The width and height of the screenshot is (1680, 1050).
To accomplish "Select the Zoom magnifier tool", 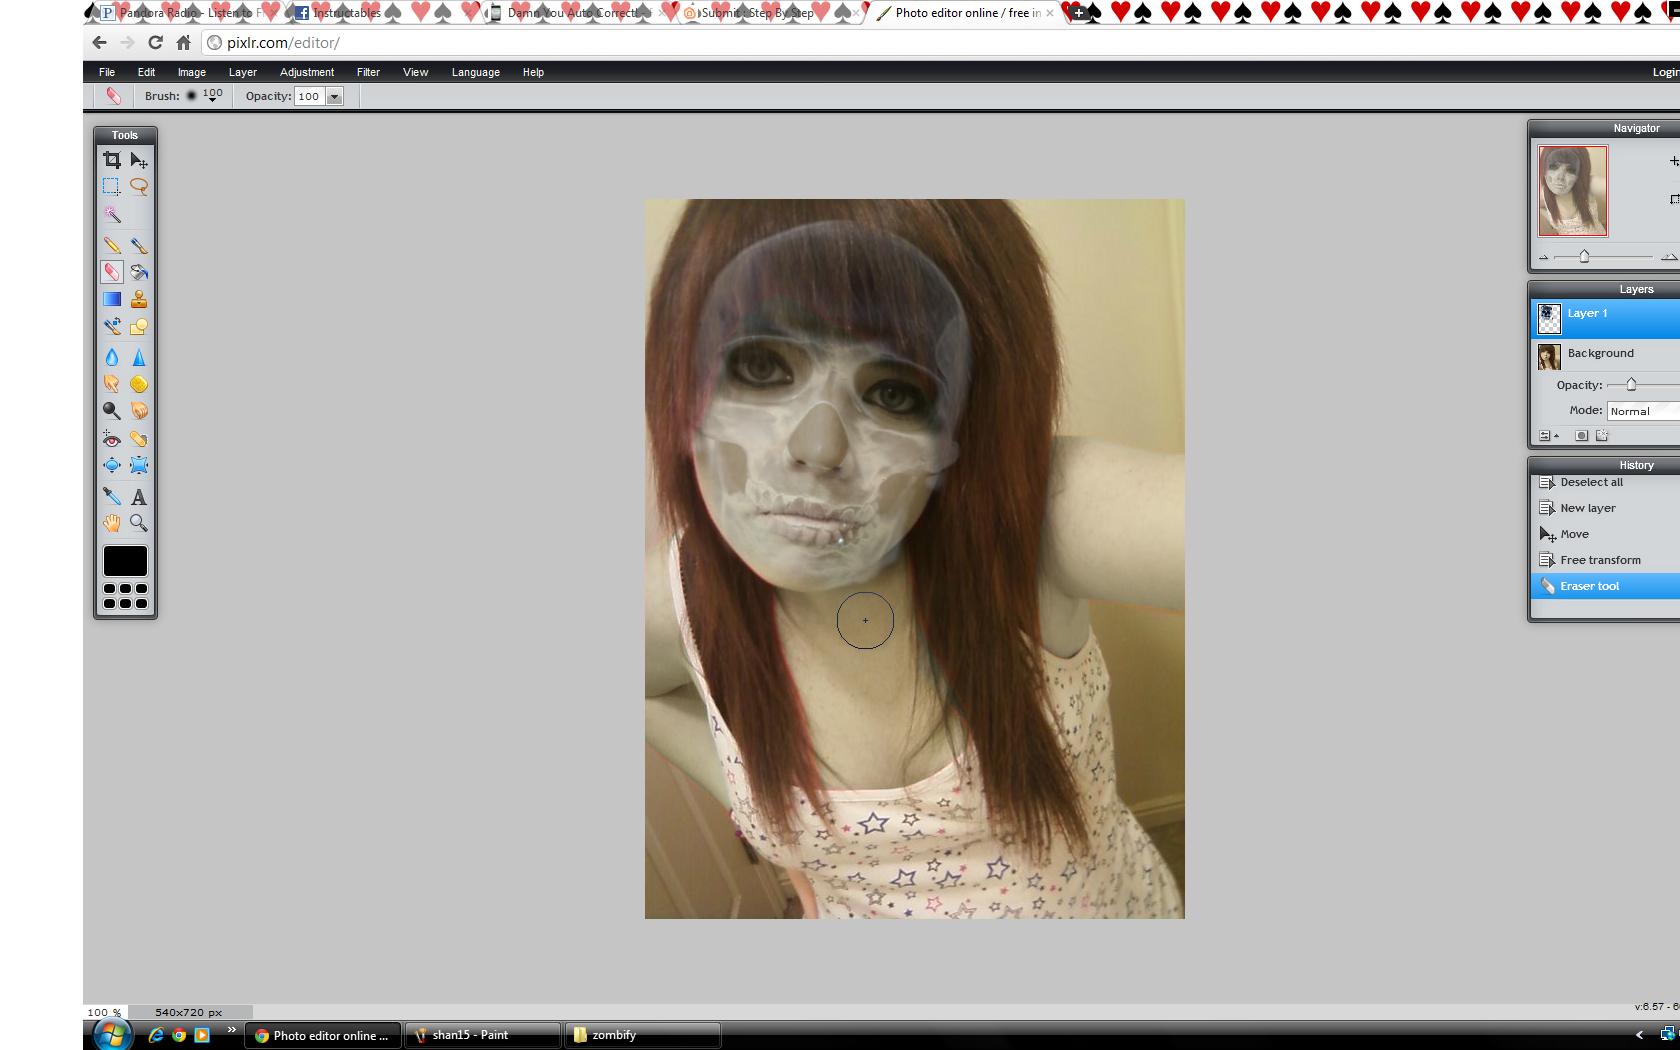I will 139,523.
